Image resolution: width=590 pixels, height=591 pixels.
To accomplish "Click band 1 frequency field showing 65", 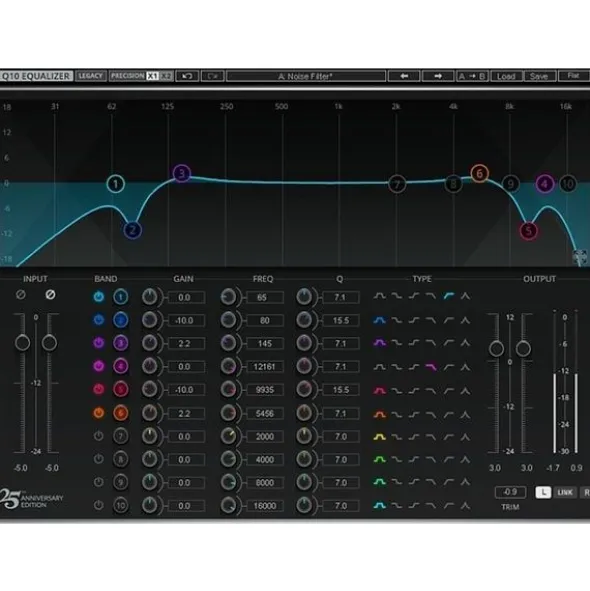I will 265,297.
